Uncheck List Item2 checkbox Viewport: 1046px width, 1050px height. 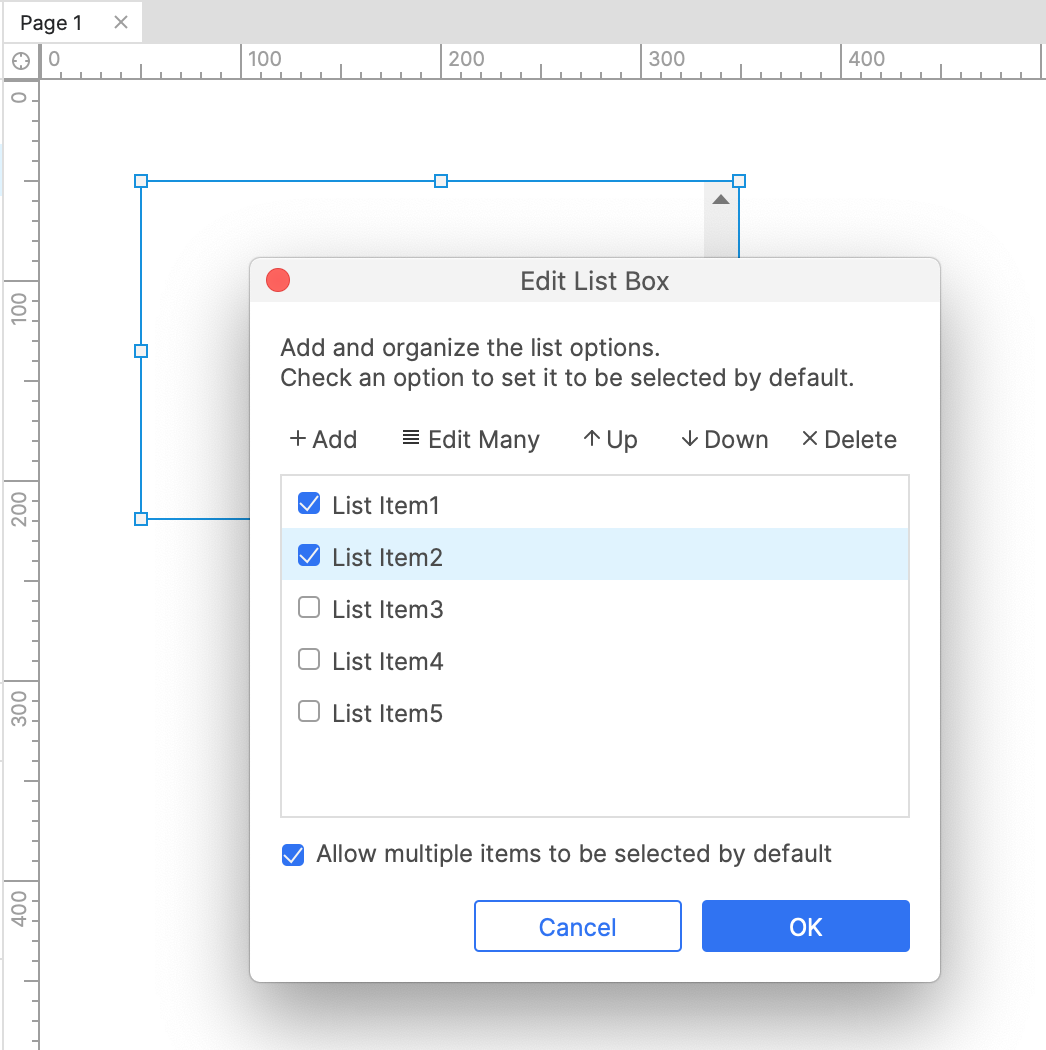pos(310,556)
